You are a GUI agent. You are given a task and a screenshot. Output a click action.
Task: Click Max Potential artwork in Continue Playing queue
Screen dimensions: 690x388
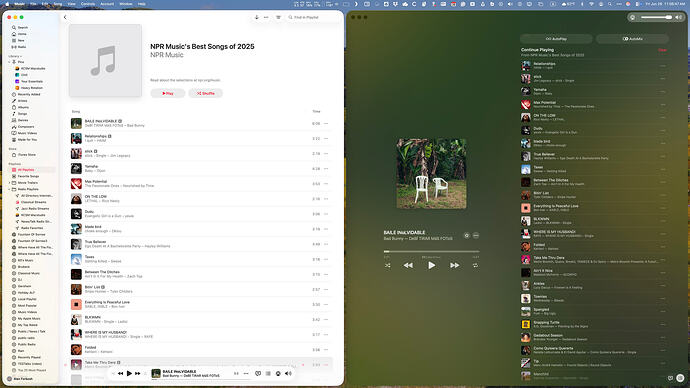(x=525, y=104)
